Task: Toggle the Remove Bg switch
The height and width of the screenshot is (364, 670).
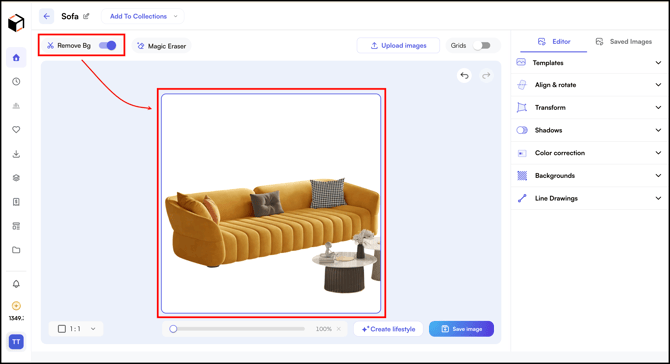Action: [x=107, y=45]
